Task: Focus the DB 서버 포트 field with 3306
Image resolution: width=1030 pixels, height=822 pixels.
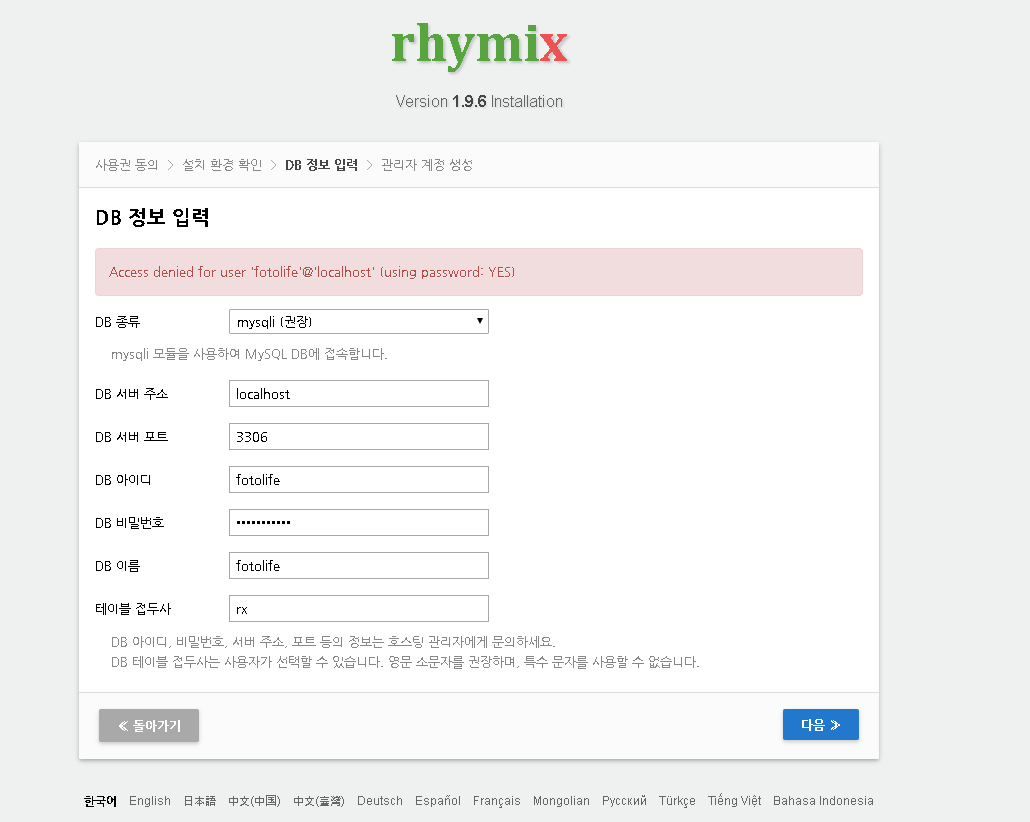Action: (x=359, y=436)
